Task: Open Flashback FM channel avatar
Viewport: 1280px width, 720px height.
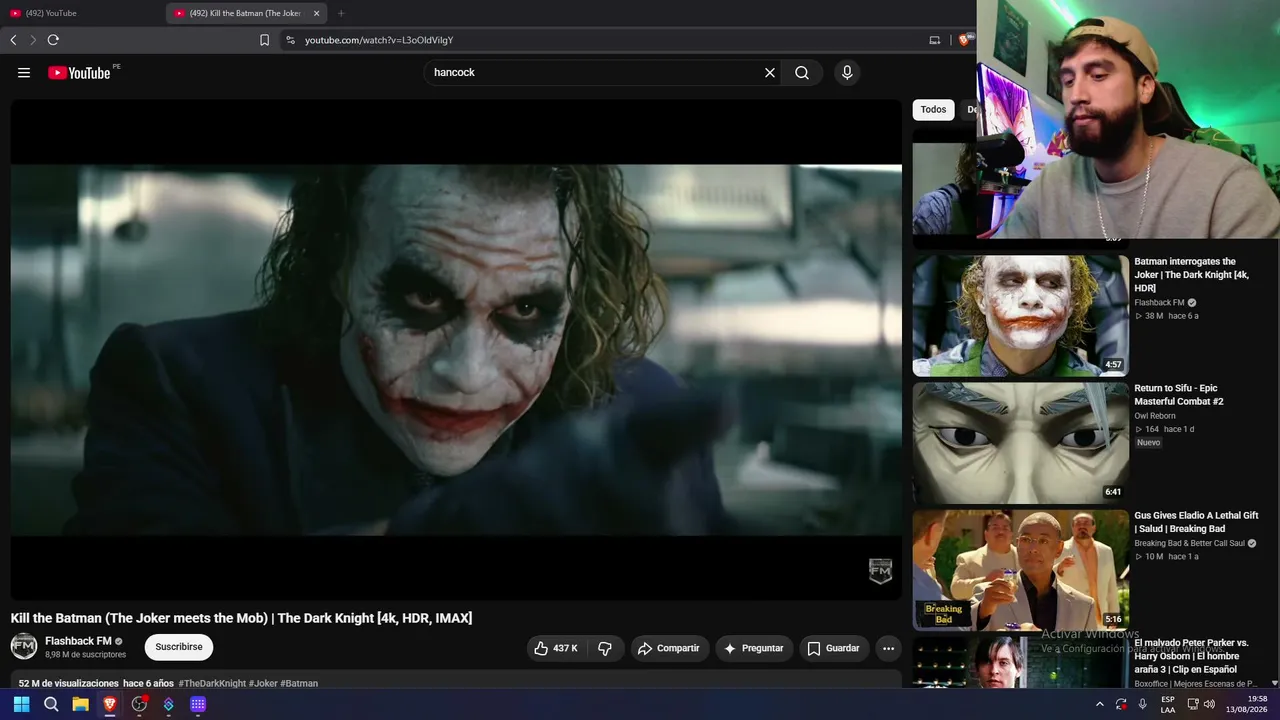Action: click(x=24, y=647)
